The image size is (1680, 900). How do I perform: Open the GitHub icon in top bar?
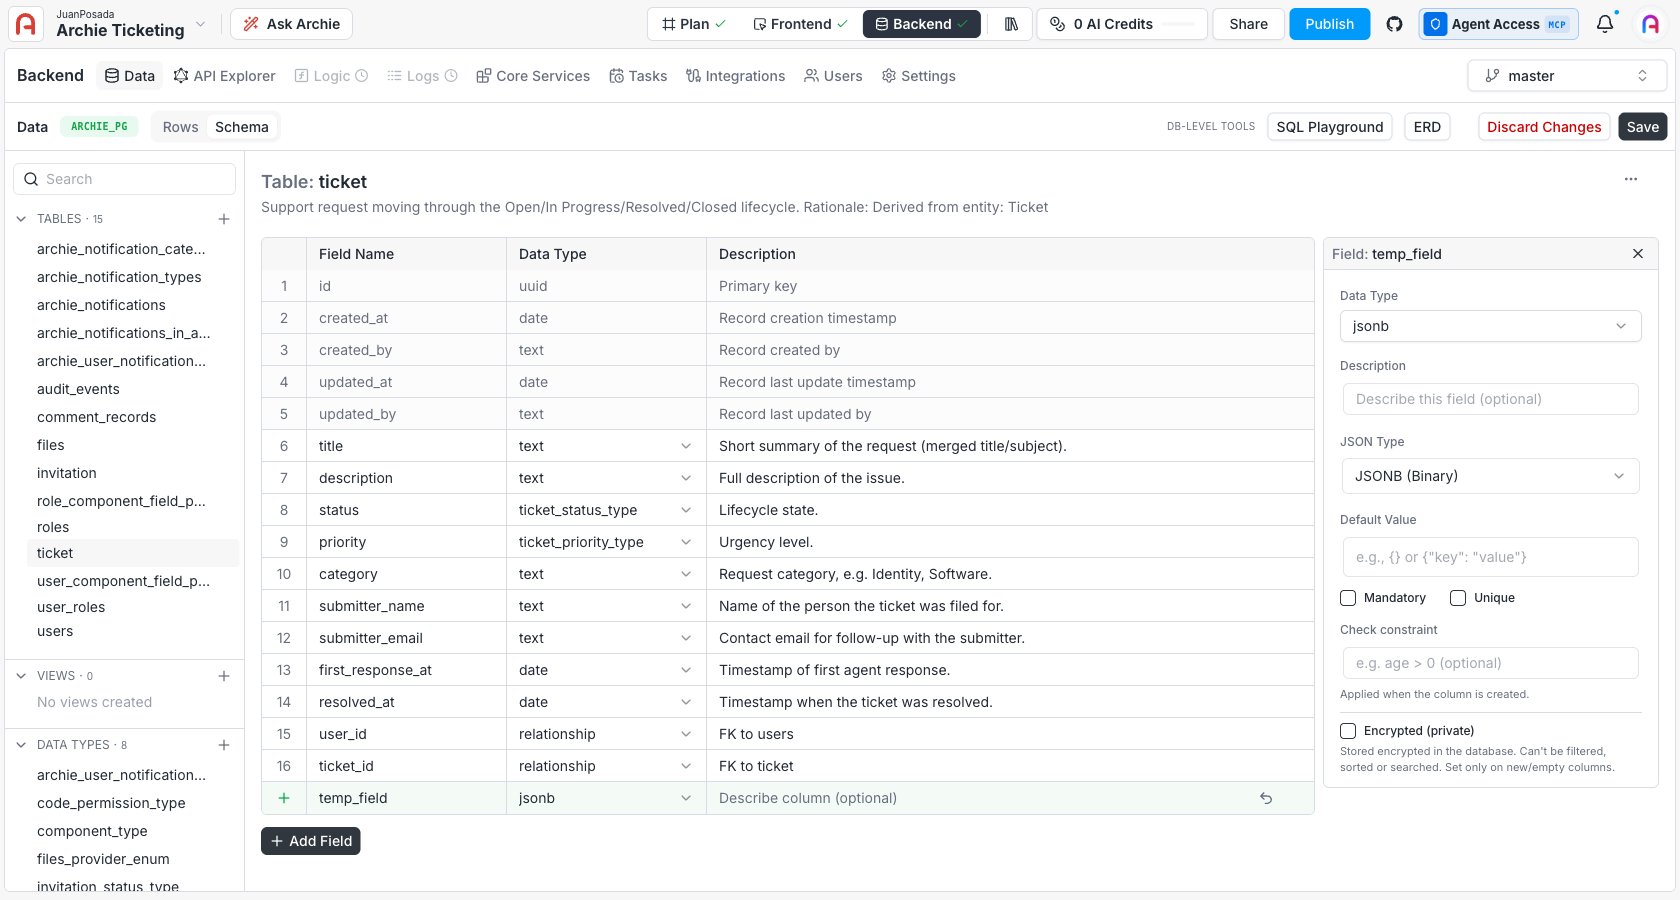[x=1394, y=24]
